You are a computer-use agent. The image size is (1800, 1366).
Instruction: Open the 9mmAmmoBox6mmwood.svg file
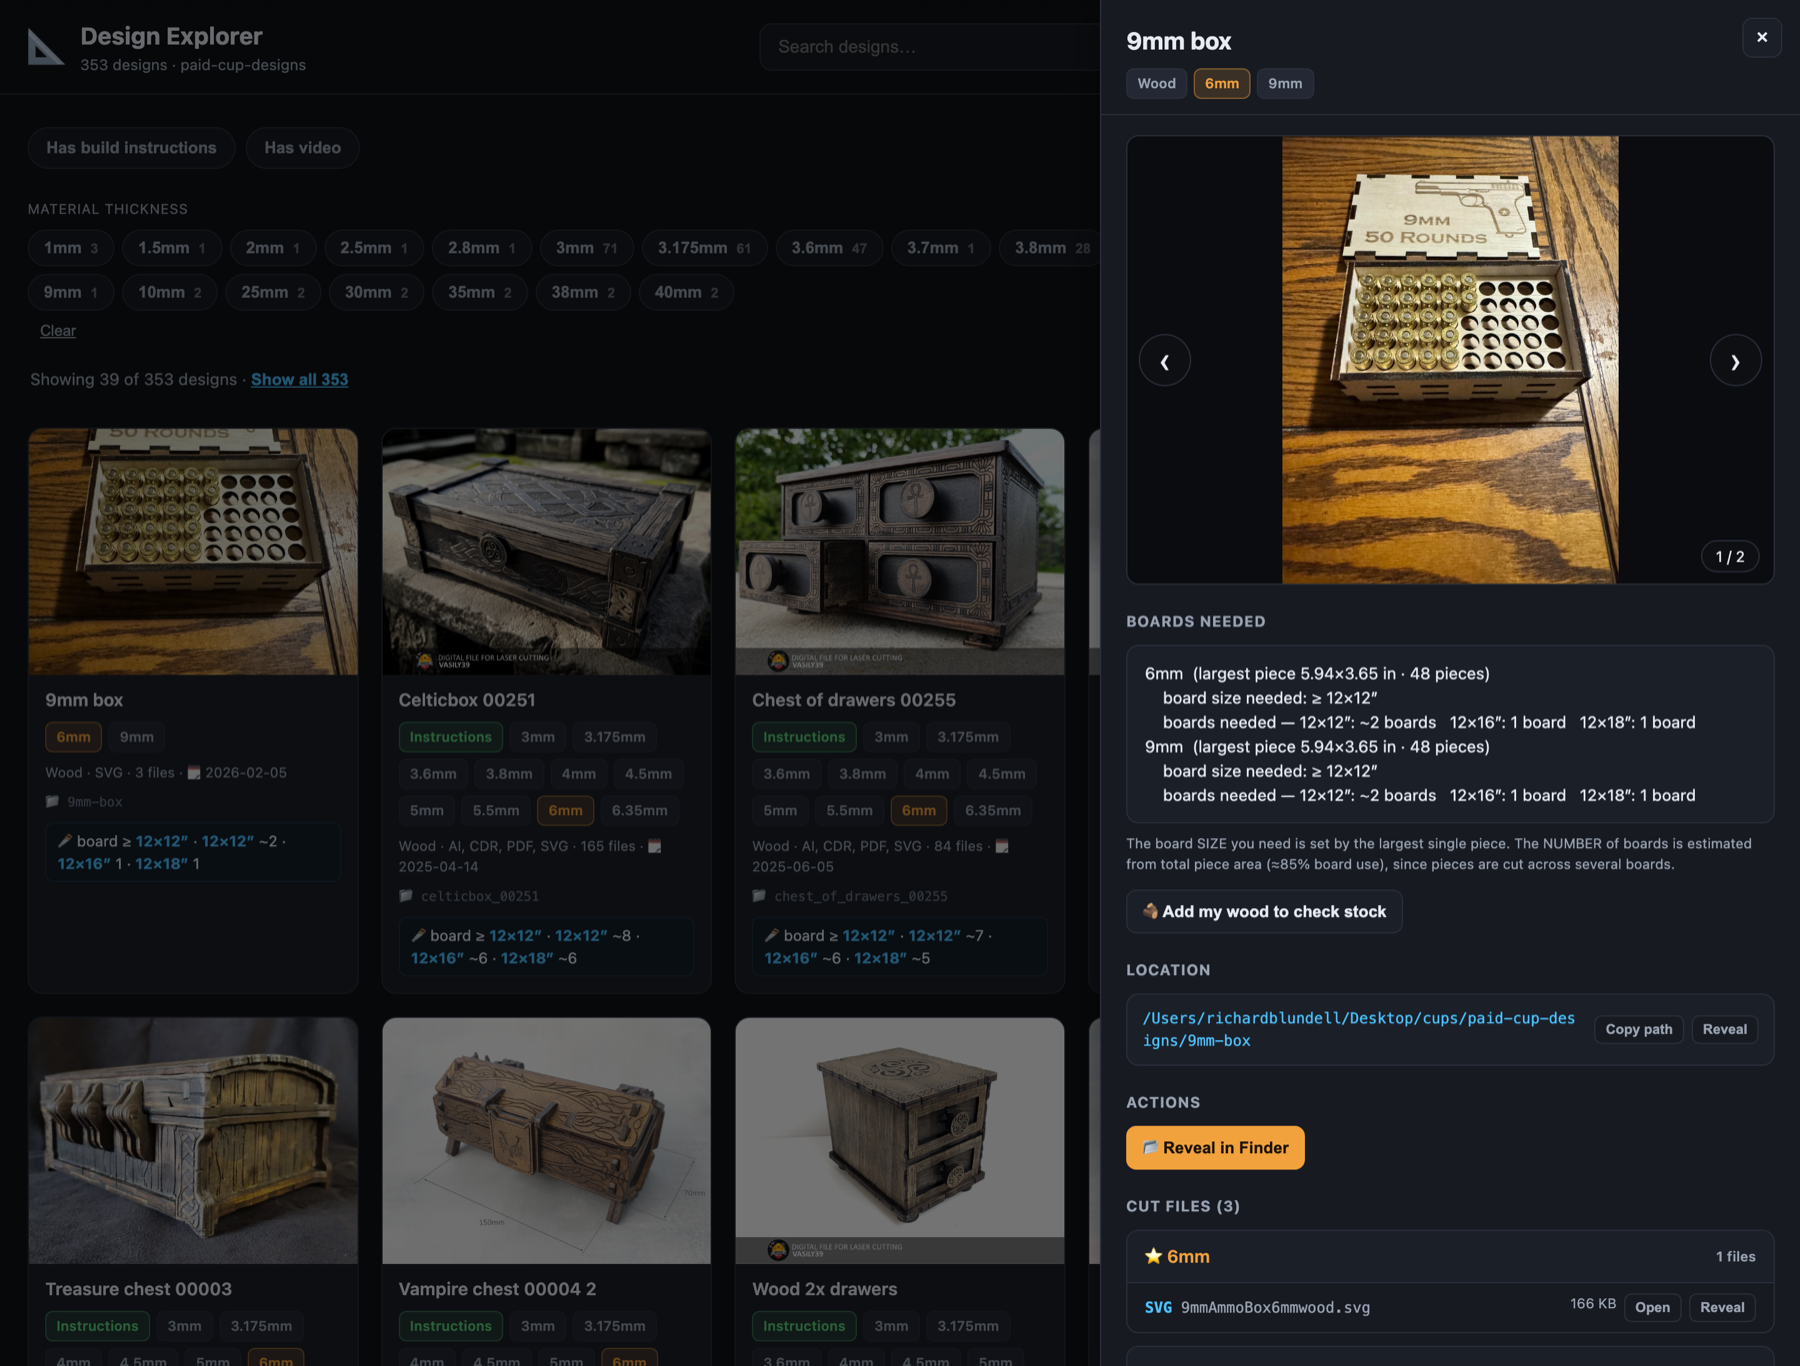click(1652, 1307)
